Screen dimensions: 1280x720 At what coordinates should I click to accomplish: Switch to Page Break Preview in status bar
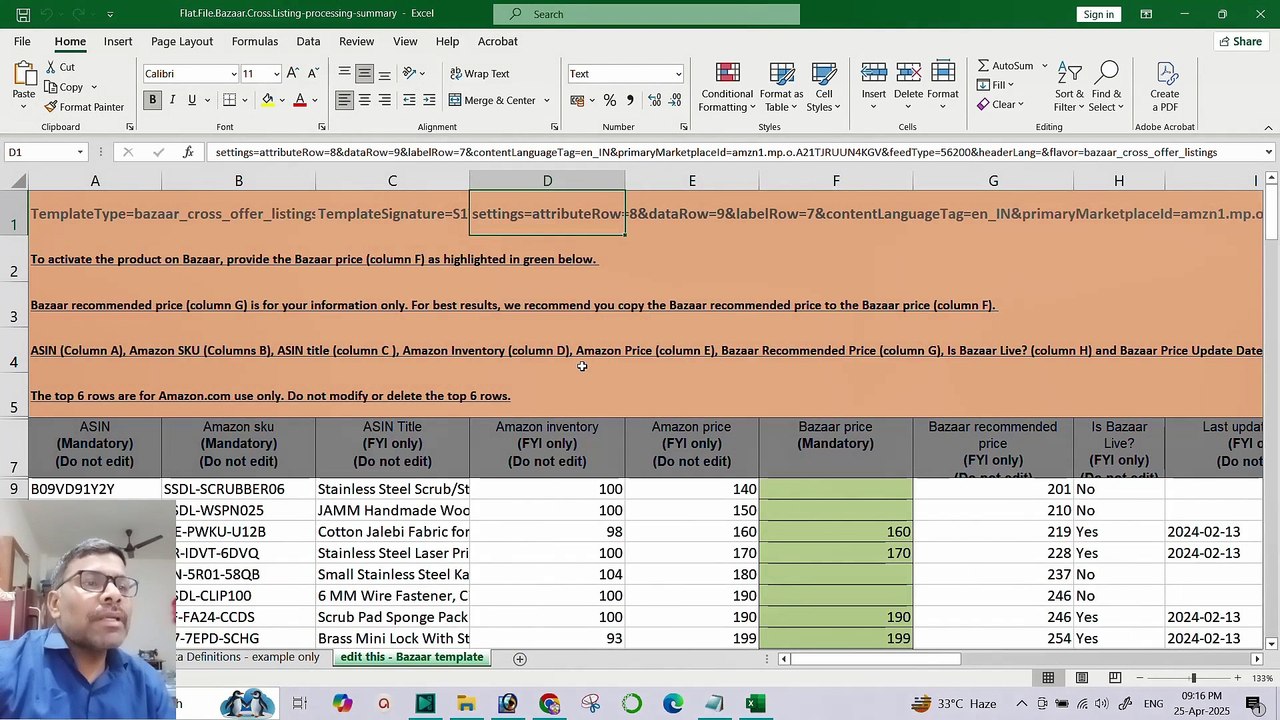click(1114, 678)
